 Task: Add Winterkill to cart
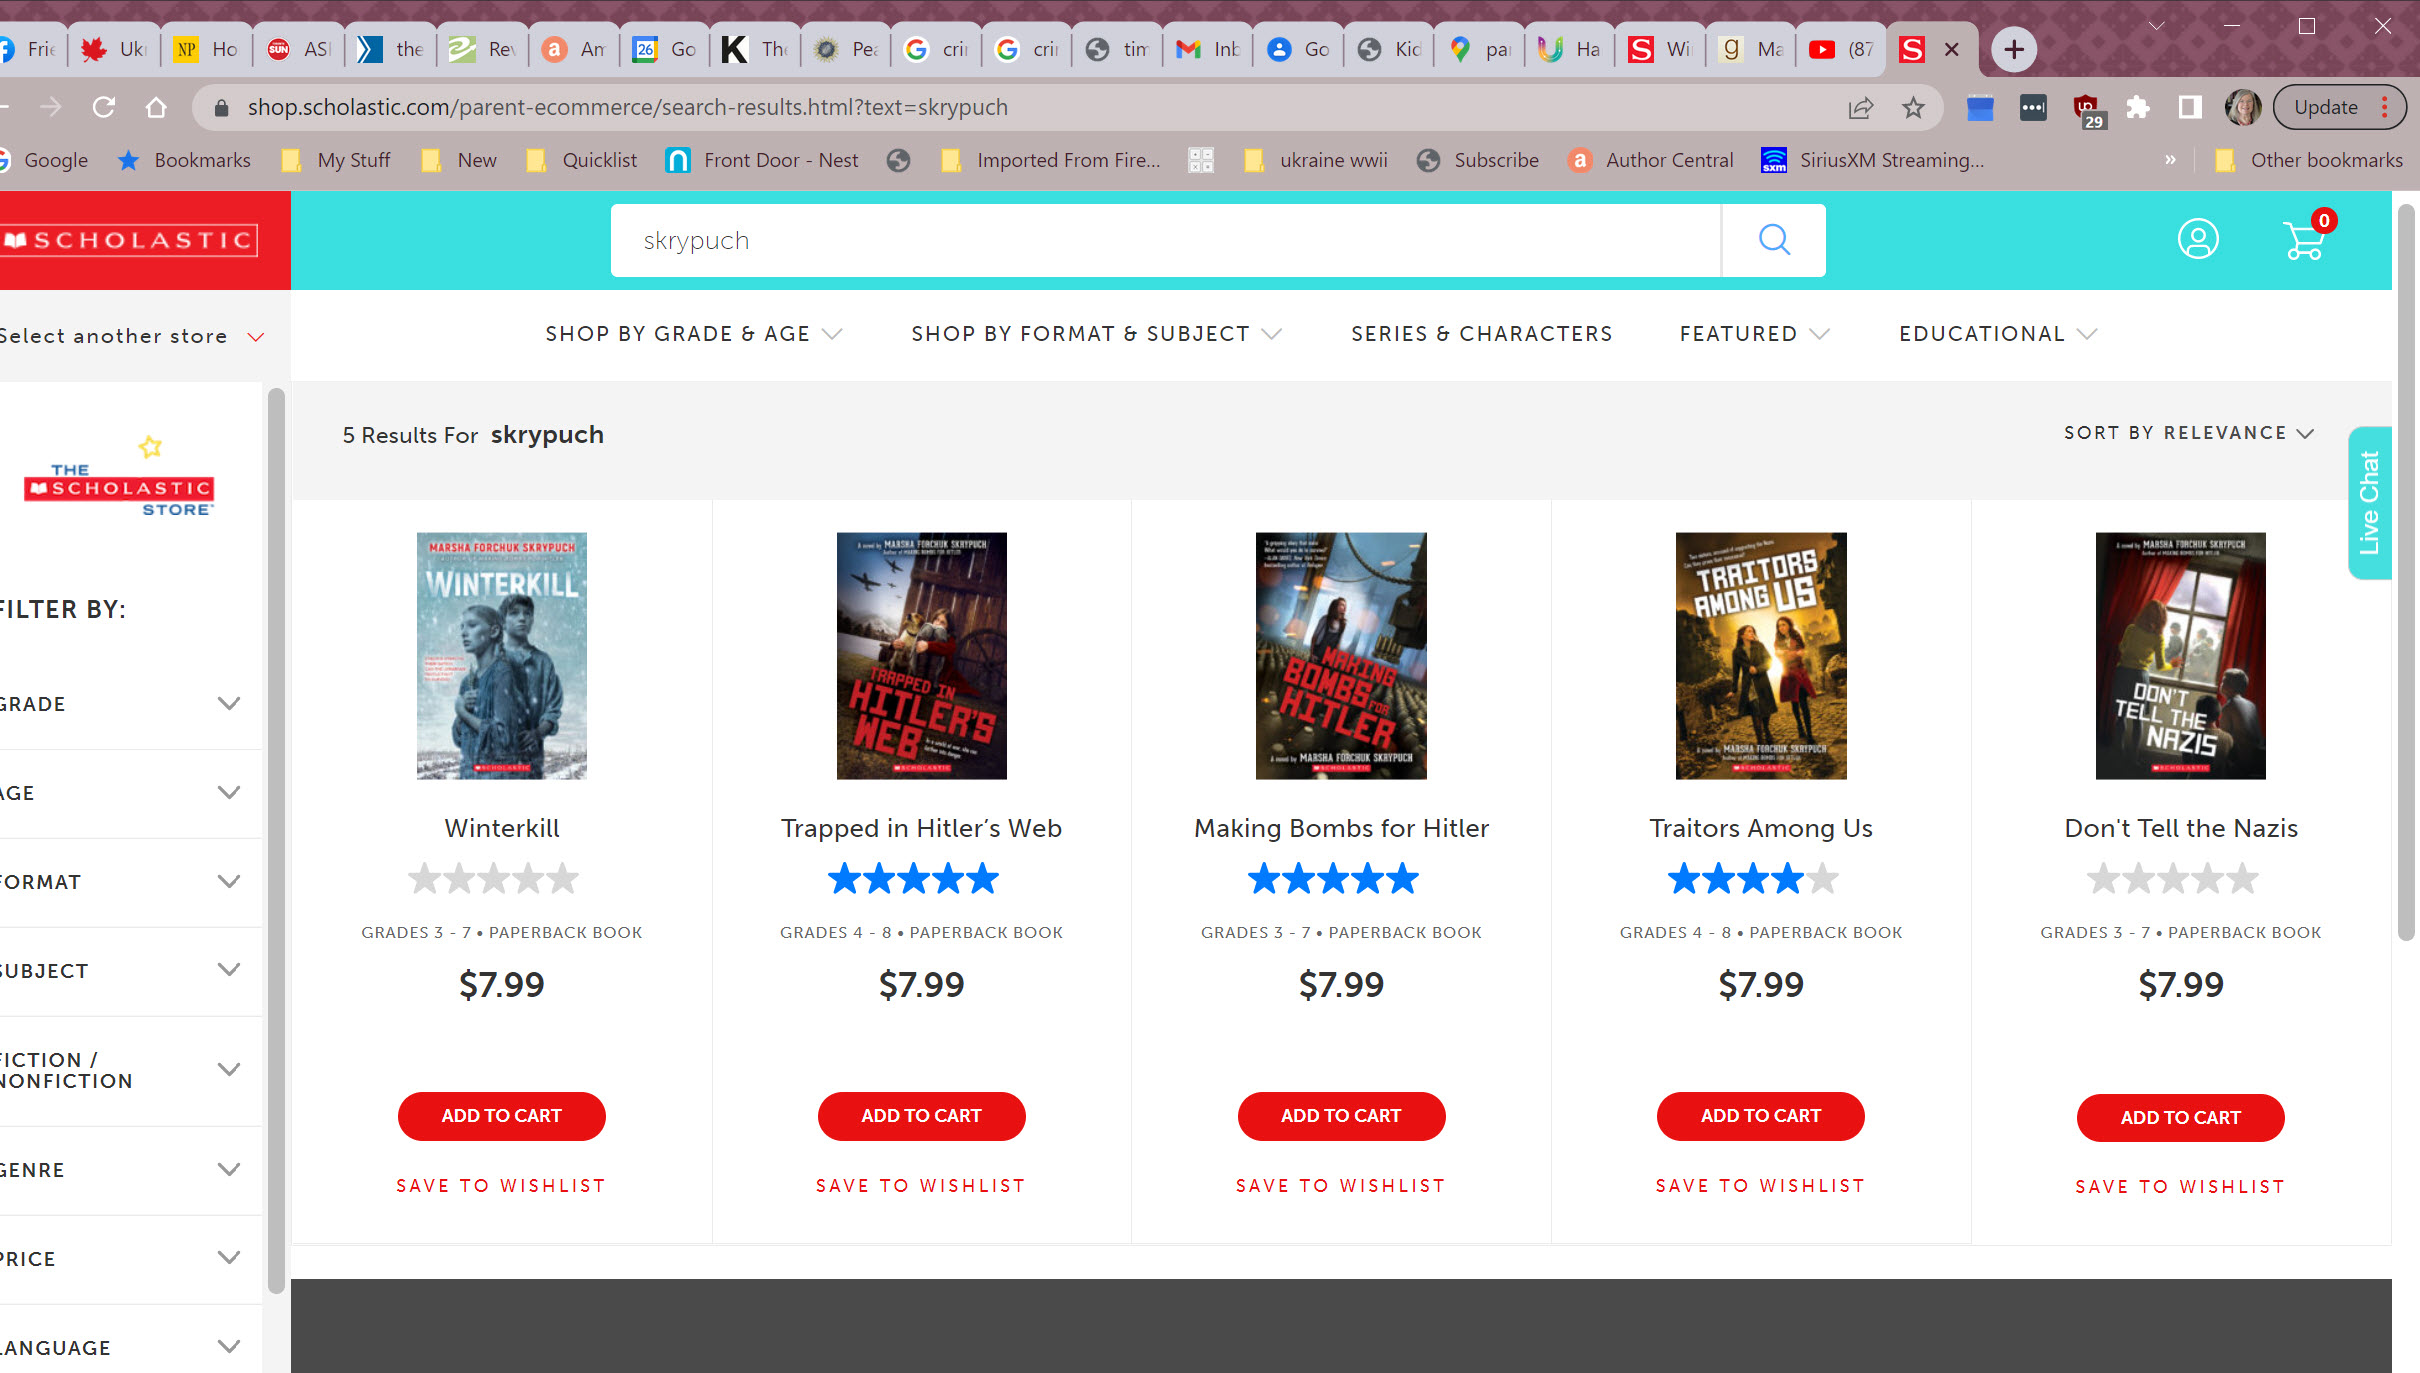(x=501, y=1116)
